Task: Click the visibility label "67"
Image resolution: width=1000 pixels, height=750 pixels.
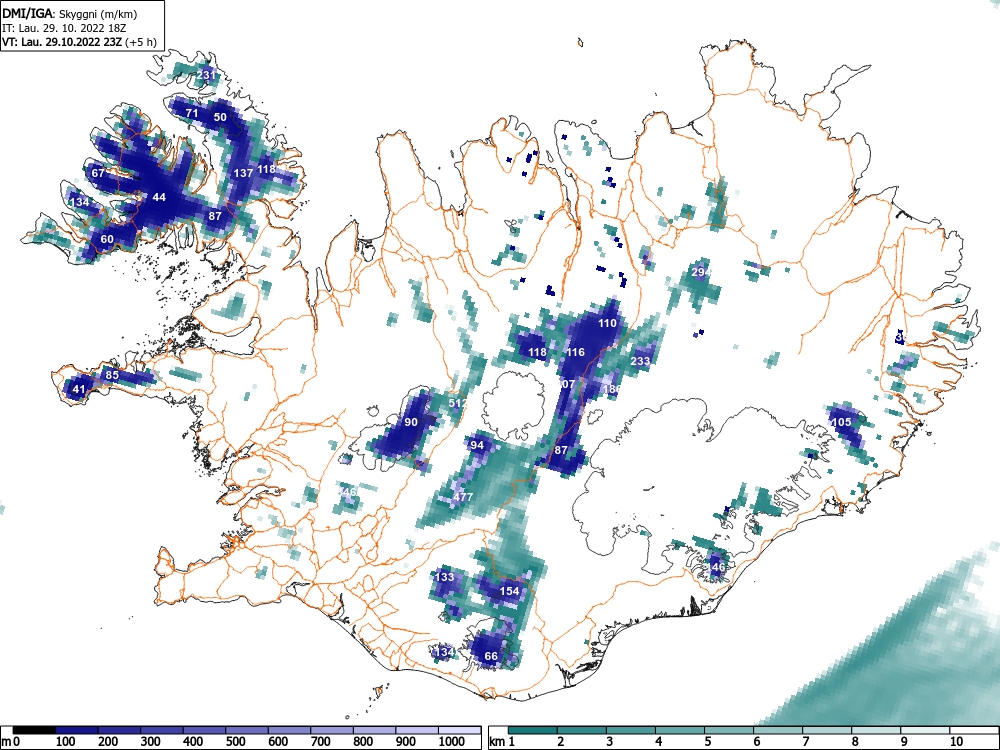Action: click(x=98, y=173)
